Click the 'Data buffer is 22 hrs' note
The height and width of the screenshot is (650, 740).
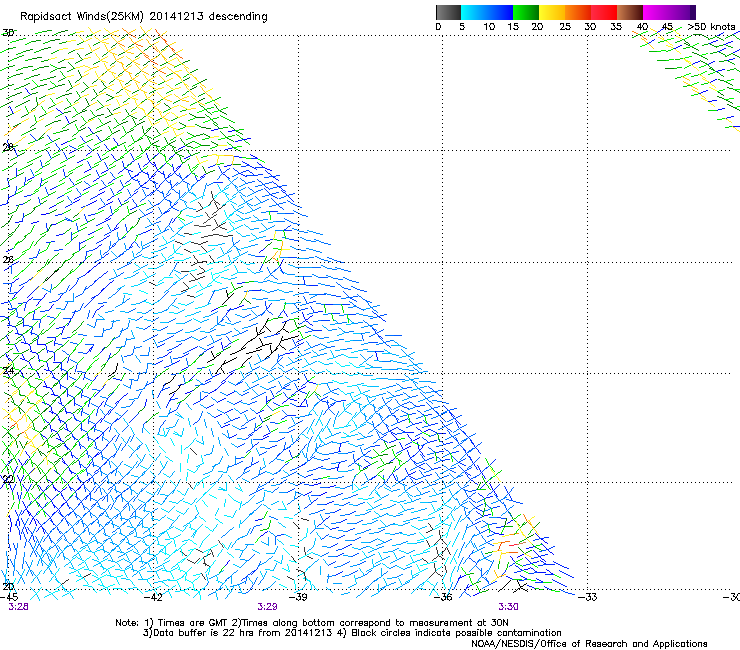pos(352,633)
